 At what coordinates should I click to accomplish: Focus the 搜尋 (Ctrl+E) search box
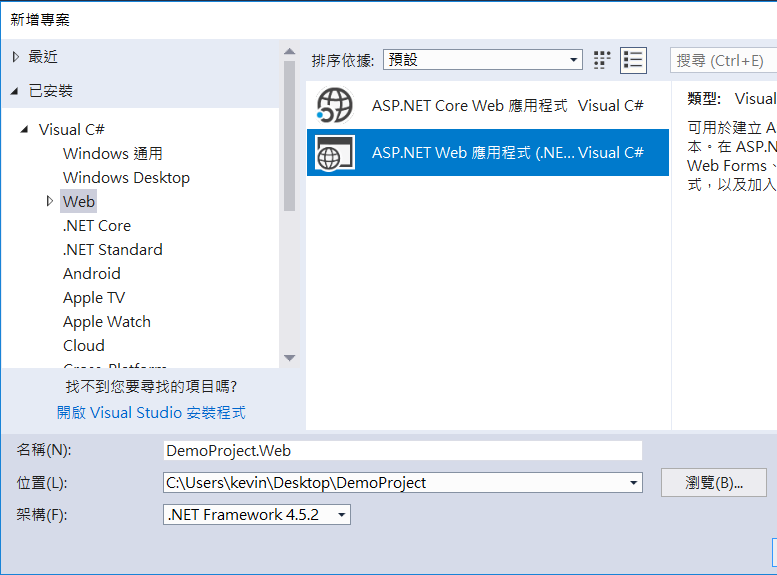[722, 60]
